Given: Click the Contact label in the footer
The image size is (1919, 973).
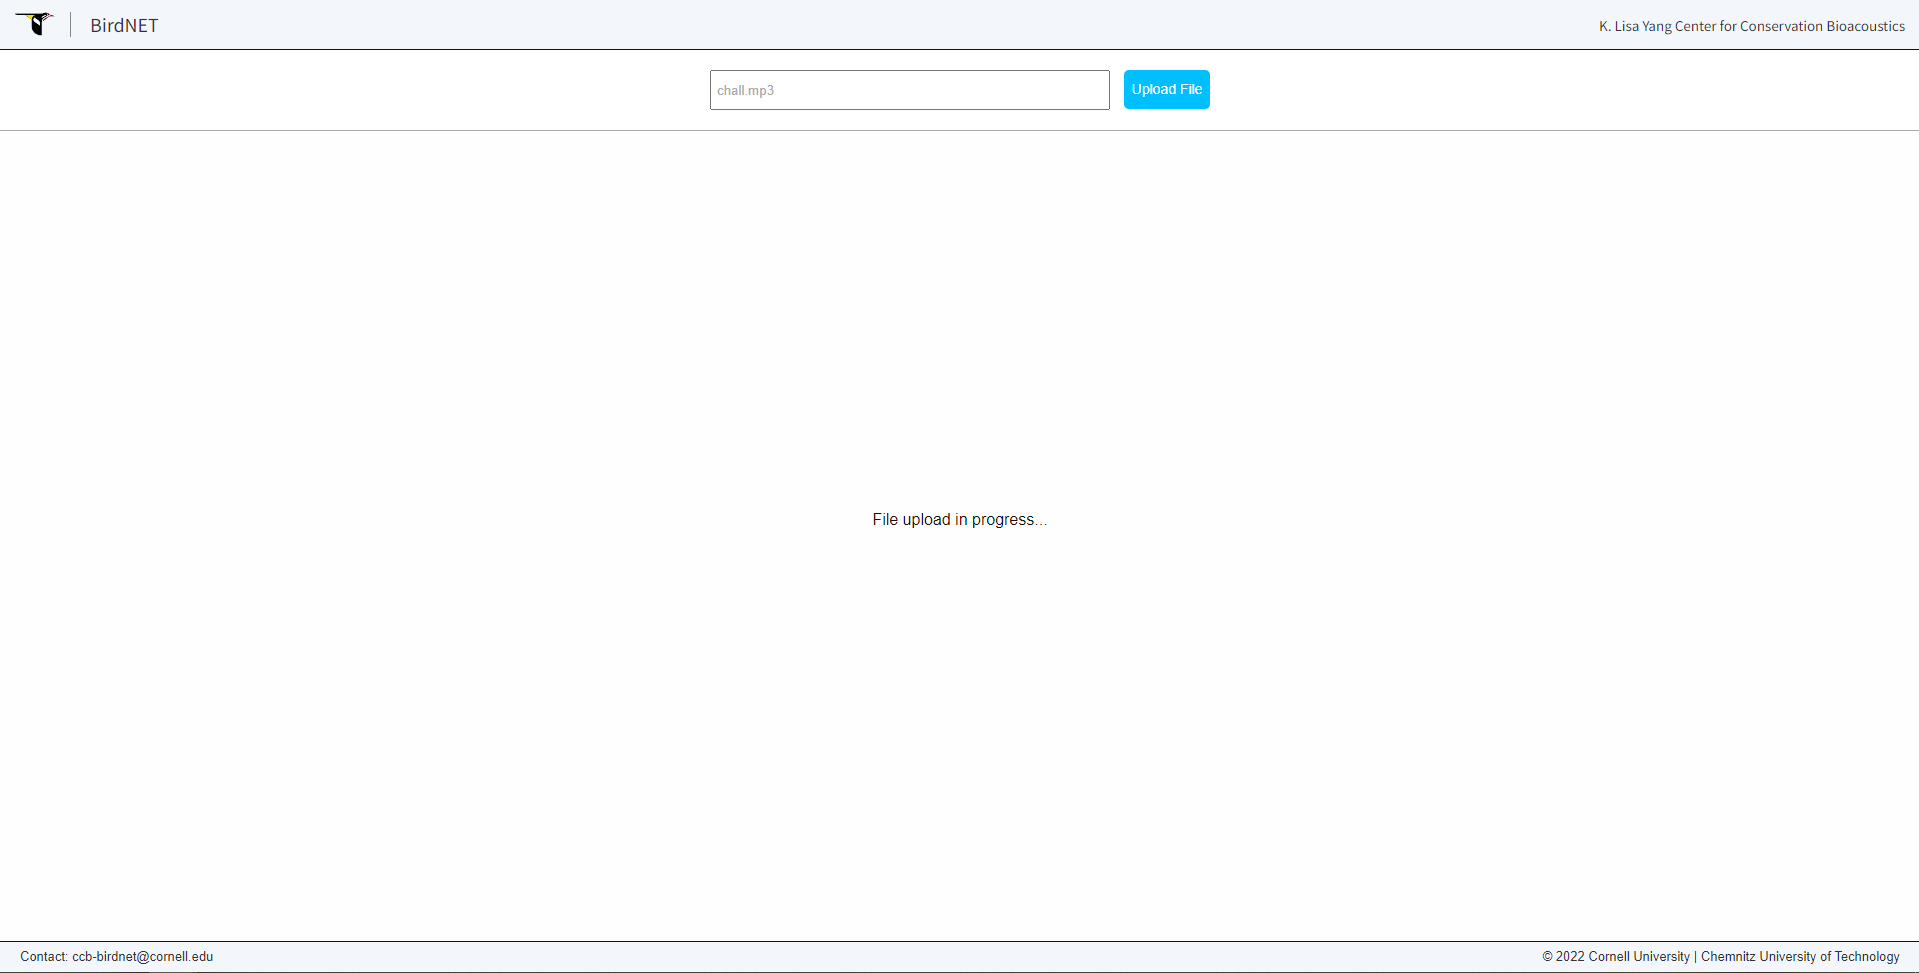Looking at the screenshot, I should click(44, 956).
